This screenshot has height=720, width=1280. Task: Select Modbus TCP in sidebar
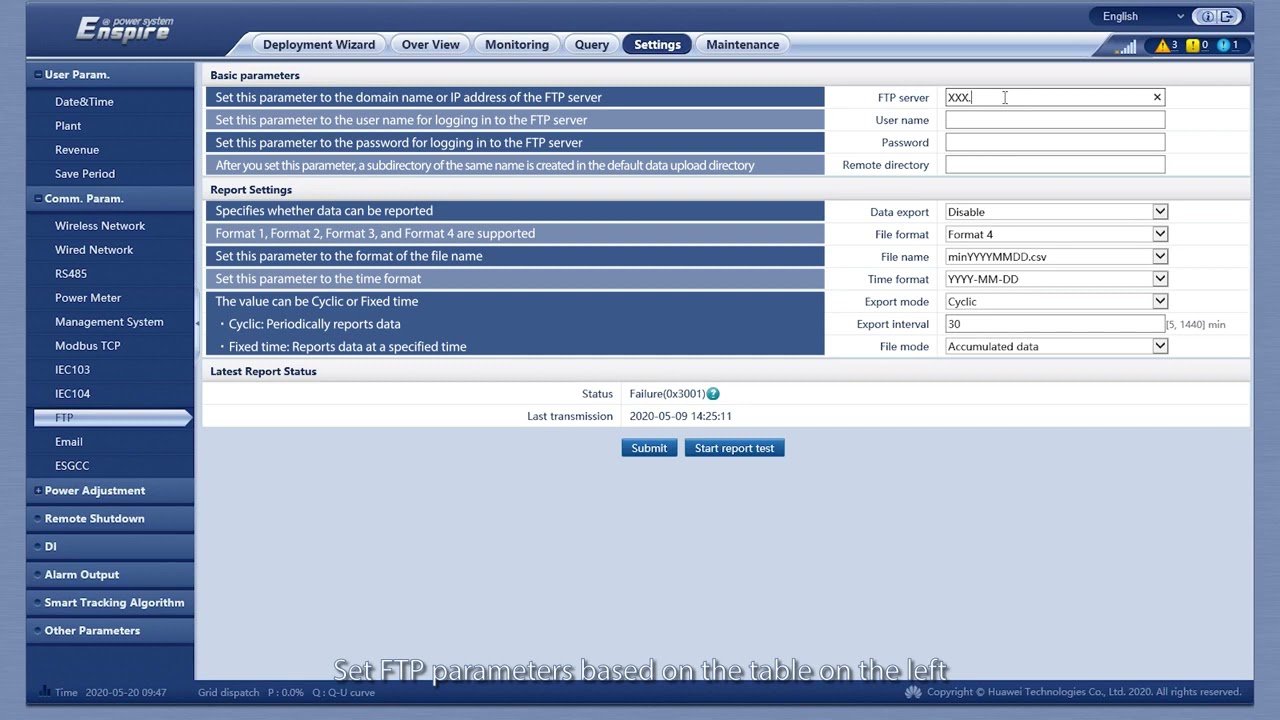[88, 346]
